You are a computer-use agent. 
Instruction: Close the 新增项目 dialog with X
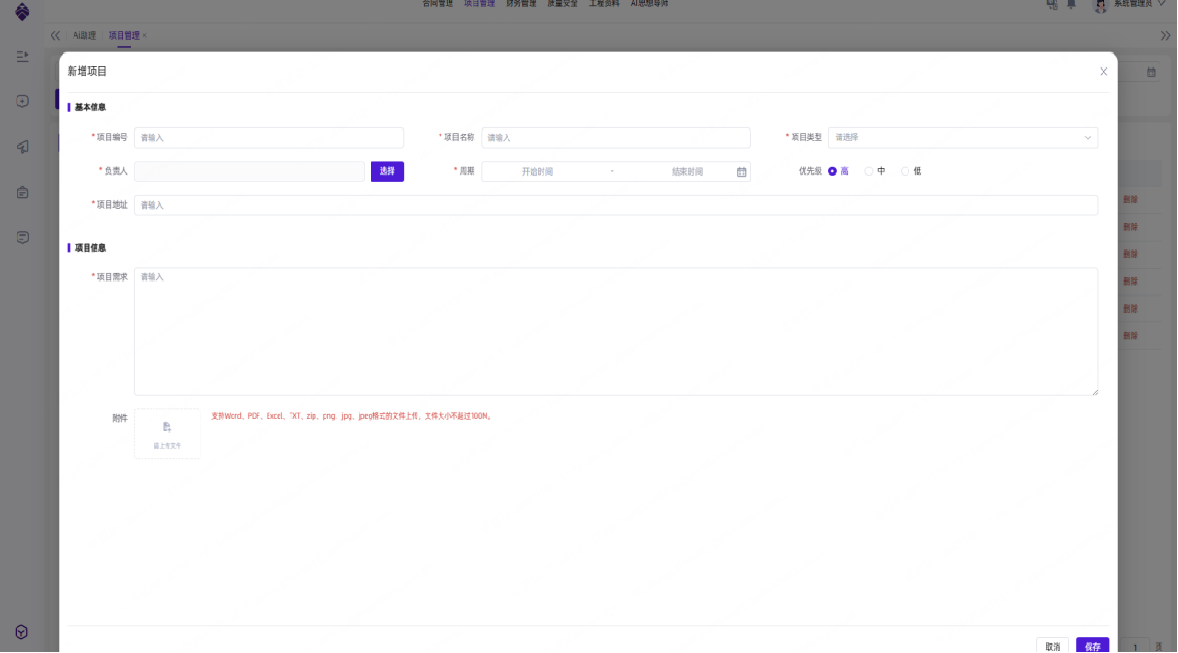(1103, 72)
